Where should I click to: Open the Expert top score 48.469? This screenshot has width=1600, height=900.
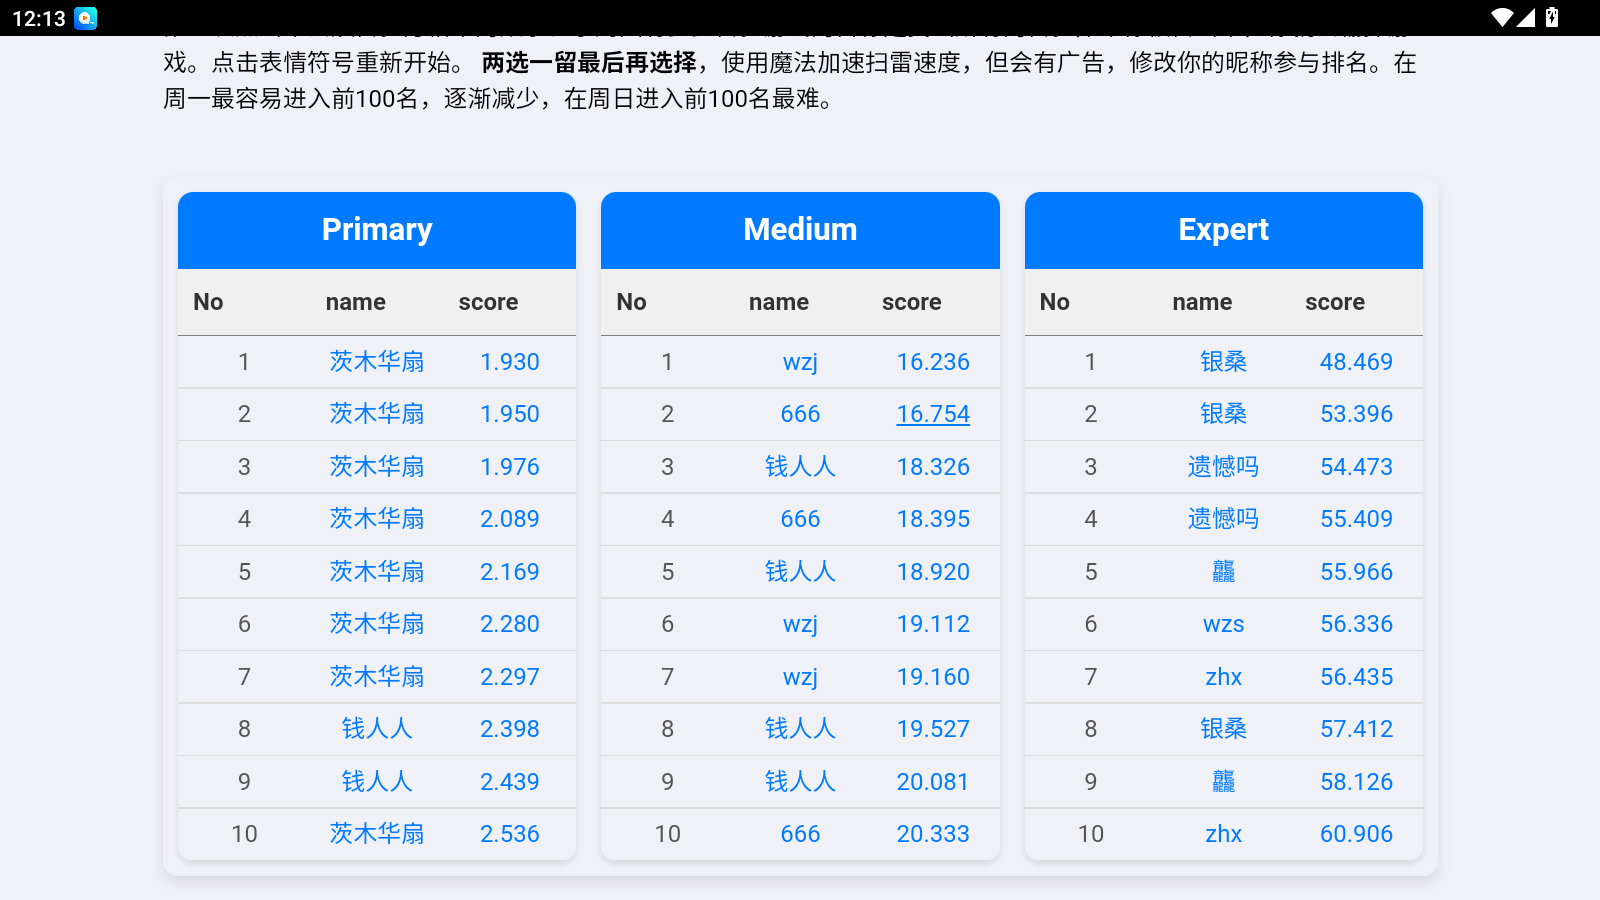coord(1356,362)
